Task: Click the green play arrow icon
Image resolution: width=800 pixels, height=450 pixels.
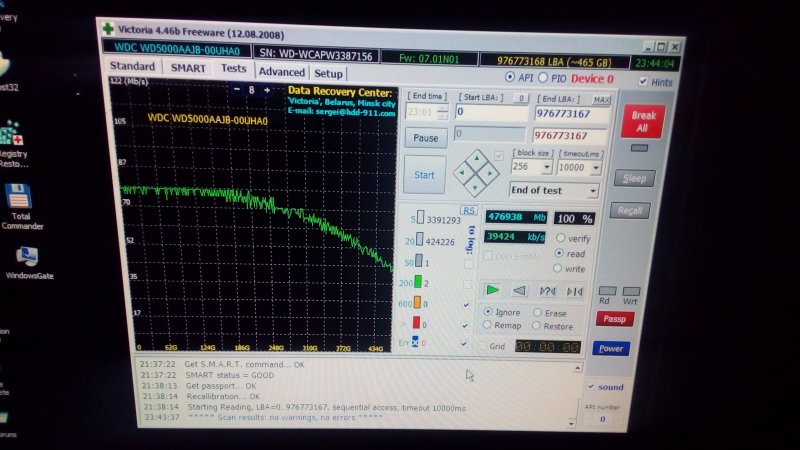Action: click(x=492, y=290)
